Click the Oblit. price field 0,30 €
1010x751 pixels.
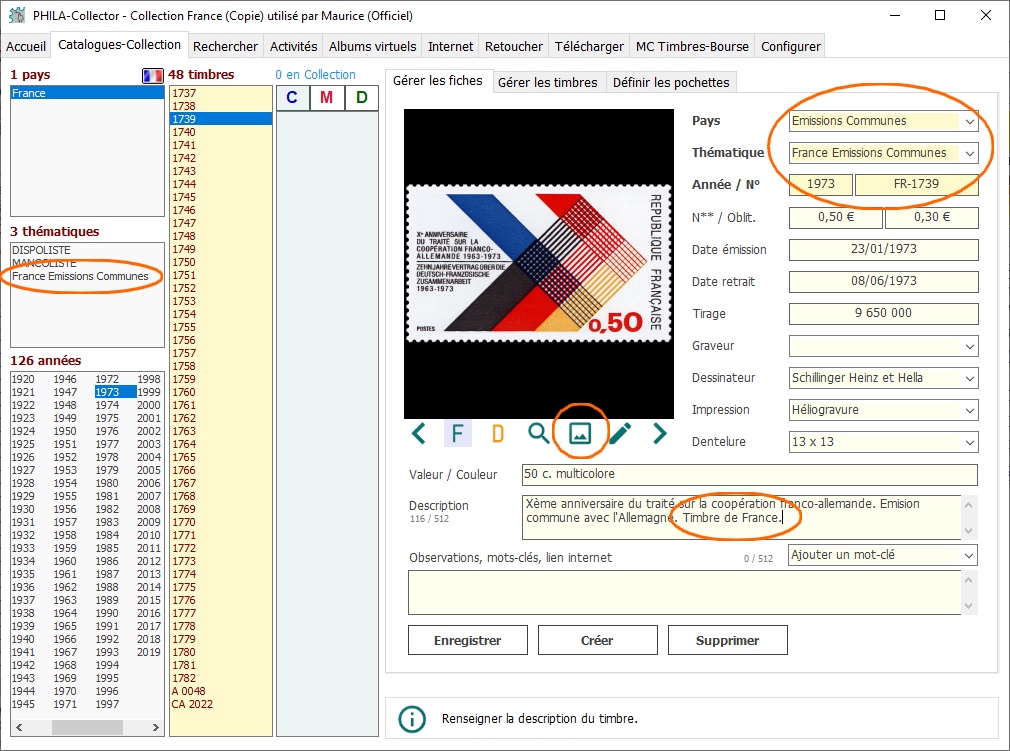pyautogui.click(x=931, y=217)
